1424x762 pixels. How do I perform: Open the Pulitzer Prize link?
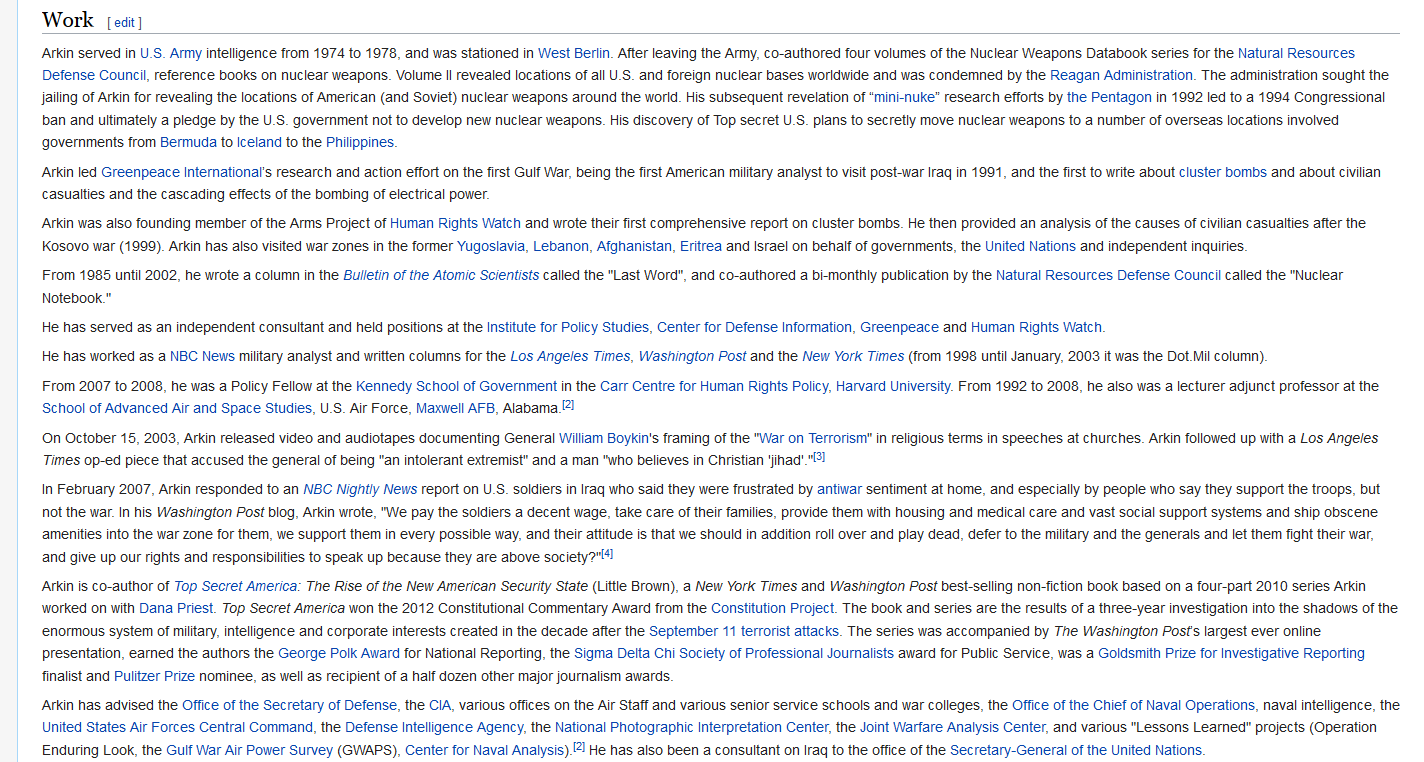coord(155,676)
